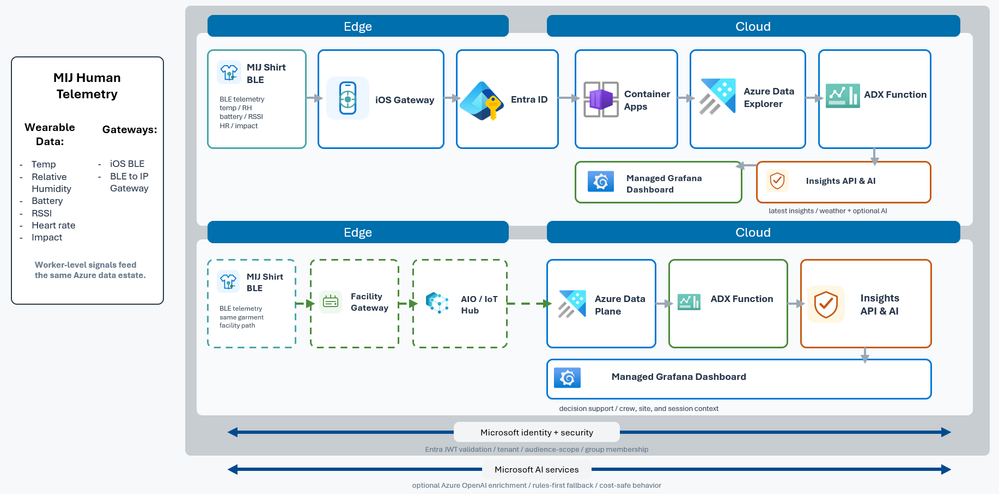Click the 'Entra JWT validation / tenant' caption

click(536, 449)
